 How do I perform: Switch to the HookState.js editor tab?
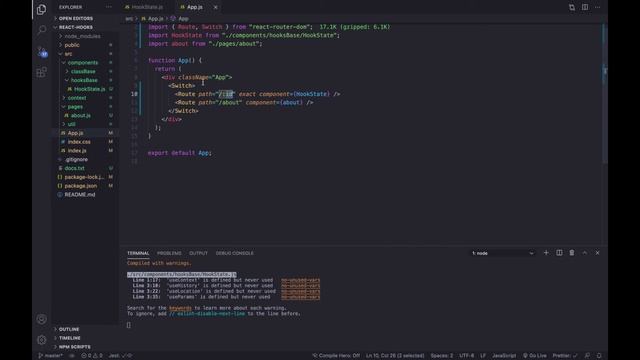[x=144, y=7]
